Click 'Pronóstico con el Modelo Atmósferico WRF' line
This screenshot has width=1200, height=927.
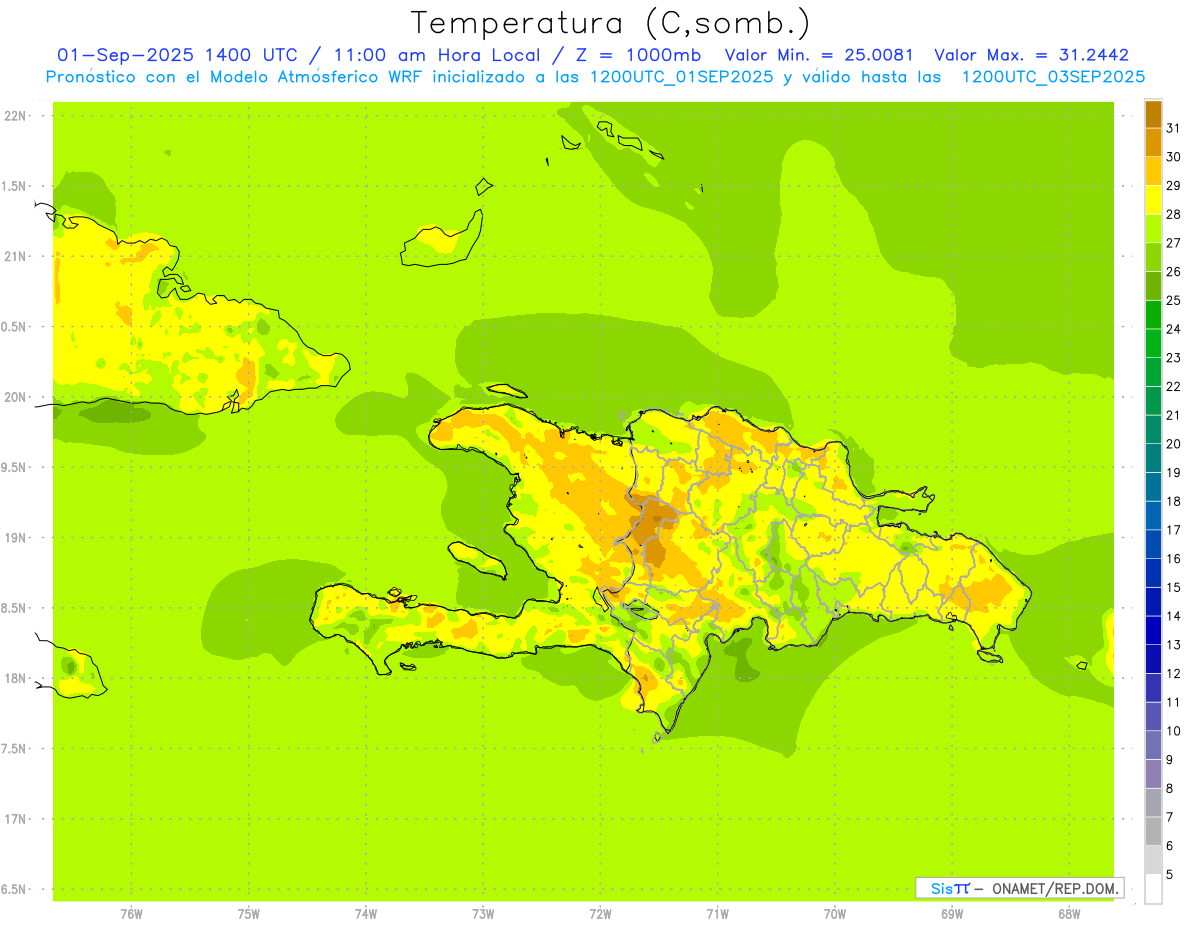(595, 76)
